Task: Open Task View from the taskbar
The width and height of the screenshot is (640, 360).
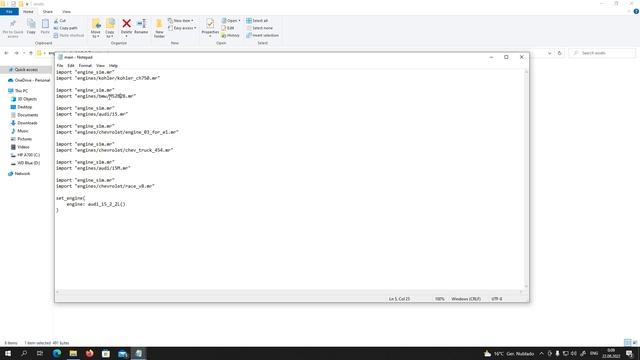Action: point(40,353)
